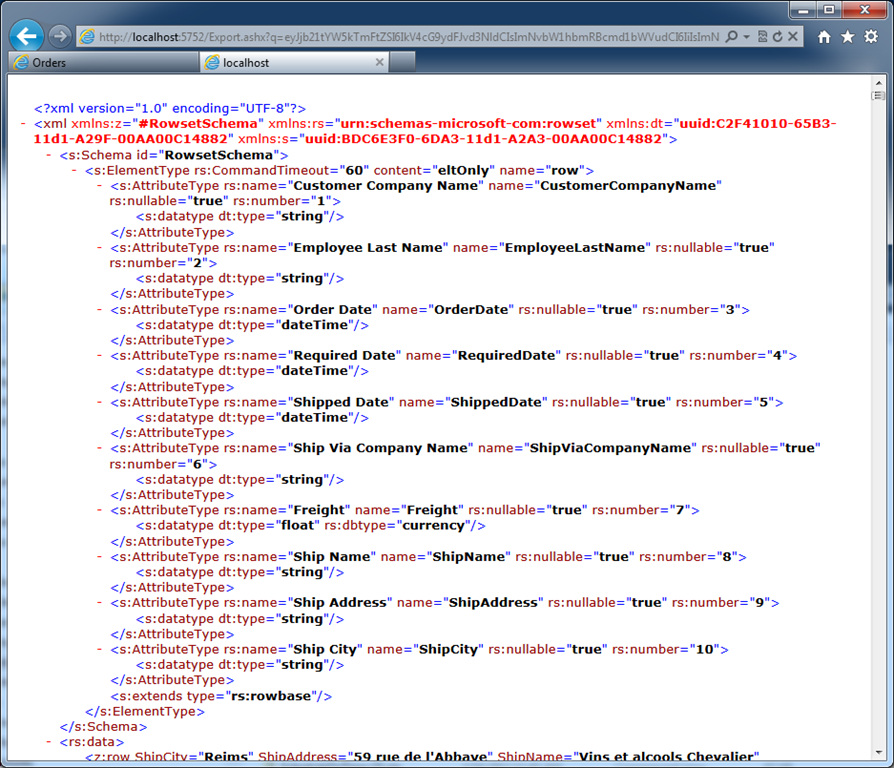Open the Tools gear menu
Image resolution: width=894 pixels, height=768 pixels.
click(x=871, y=37)
